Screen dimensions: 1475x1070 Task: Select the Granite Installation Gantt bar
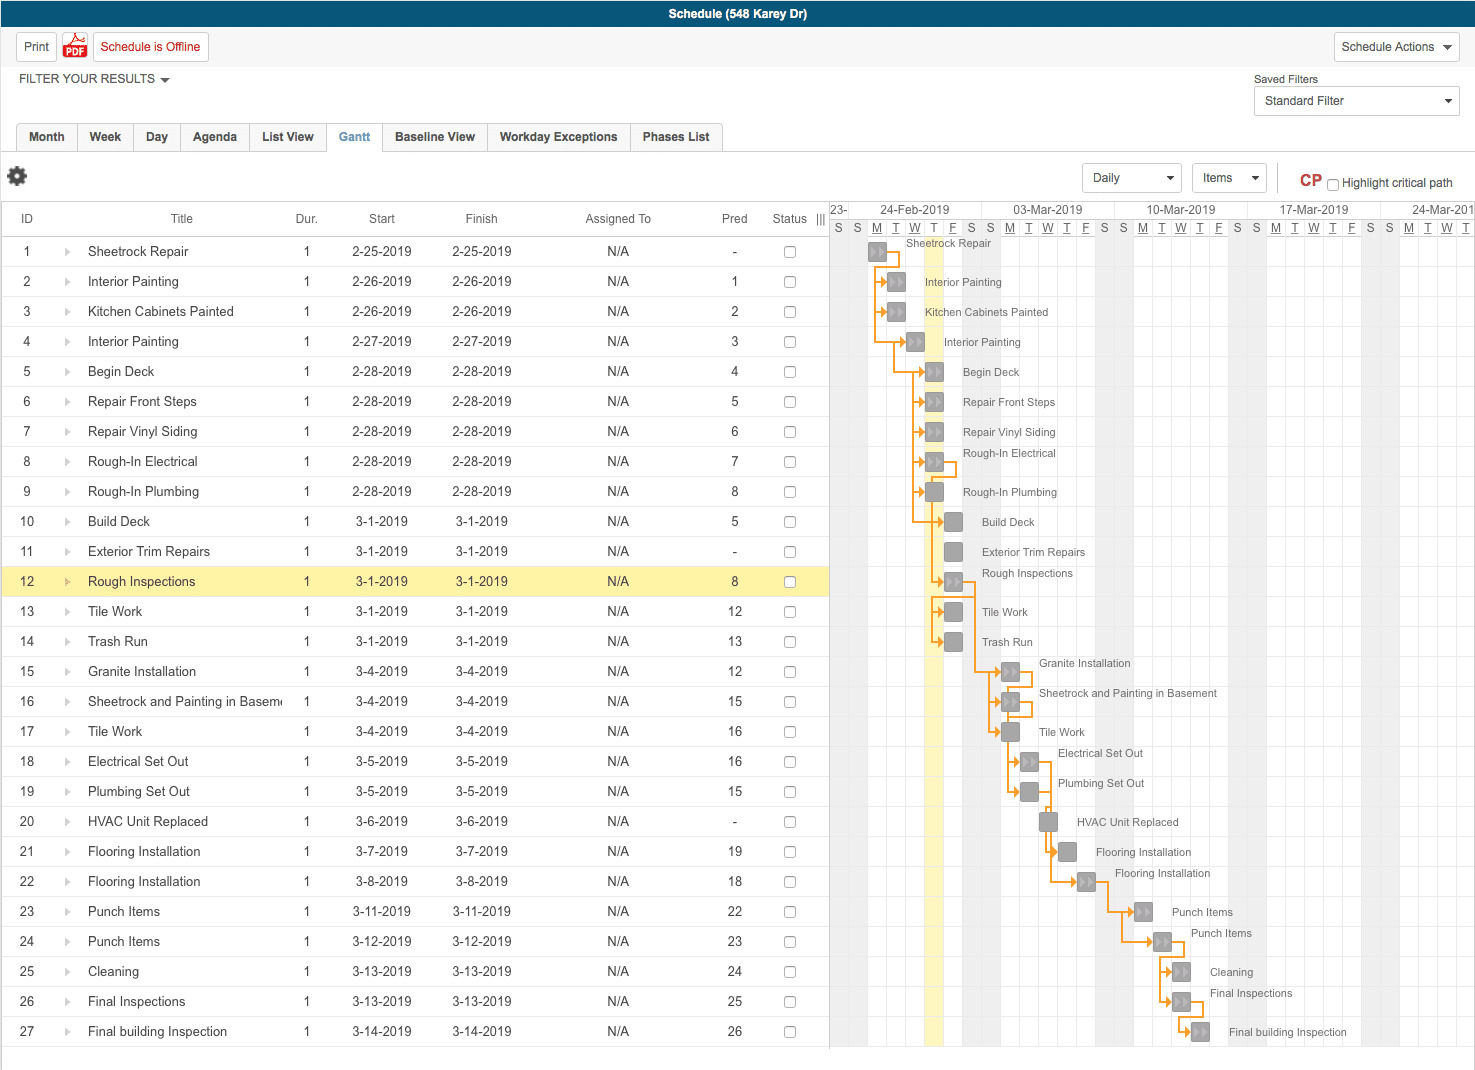[x=1010, y=672]
